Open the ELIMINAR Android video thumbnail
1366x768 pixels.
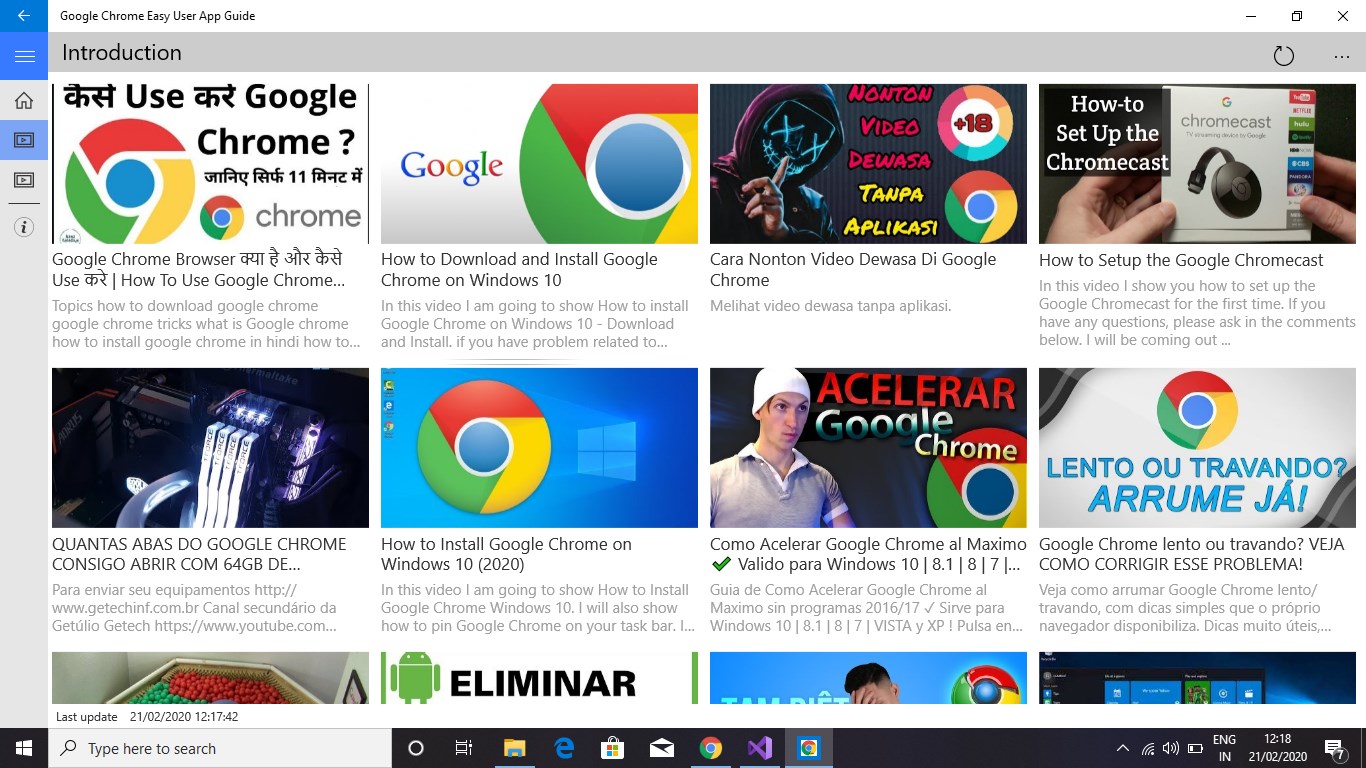click(x=539, y=678)
